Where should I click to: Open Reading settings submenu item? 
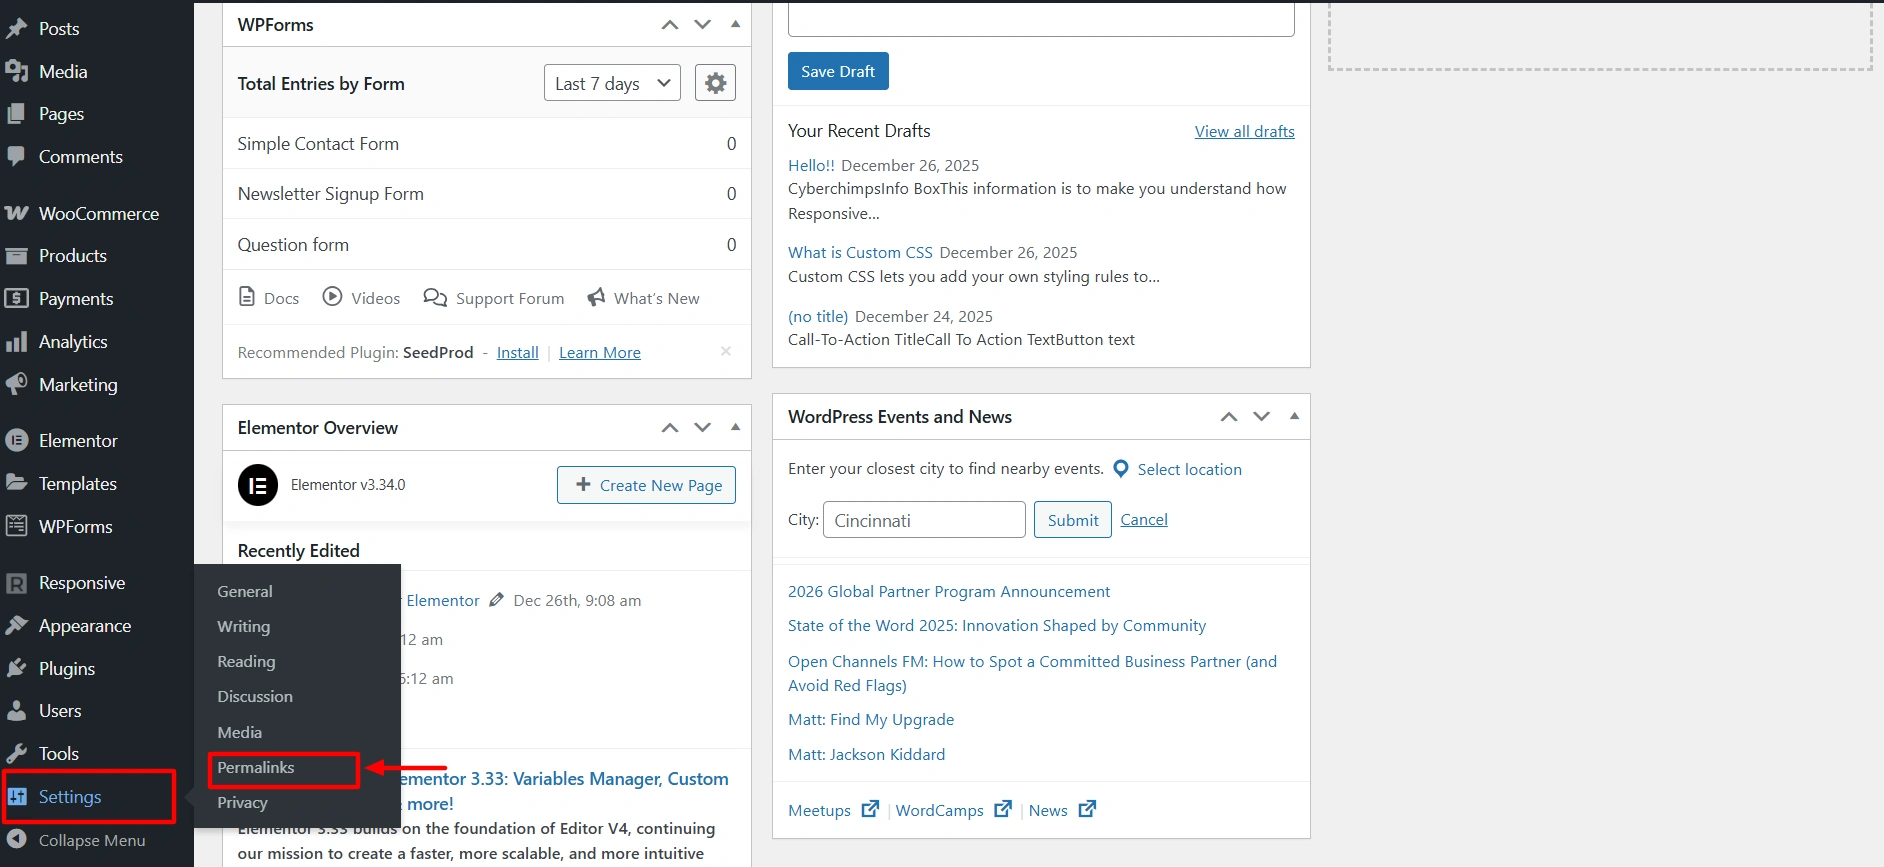[x=246, y=662]
